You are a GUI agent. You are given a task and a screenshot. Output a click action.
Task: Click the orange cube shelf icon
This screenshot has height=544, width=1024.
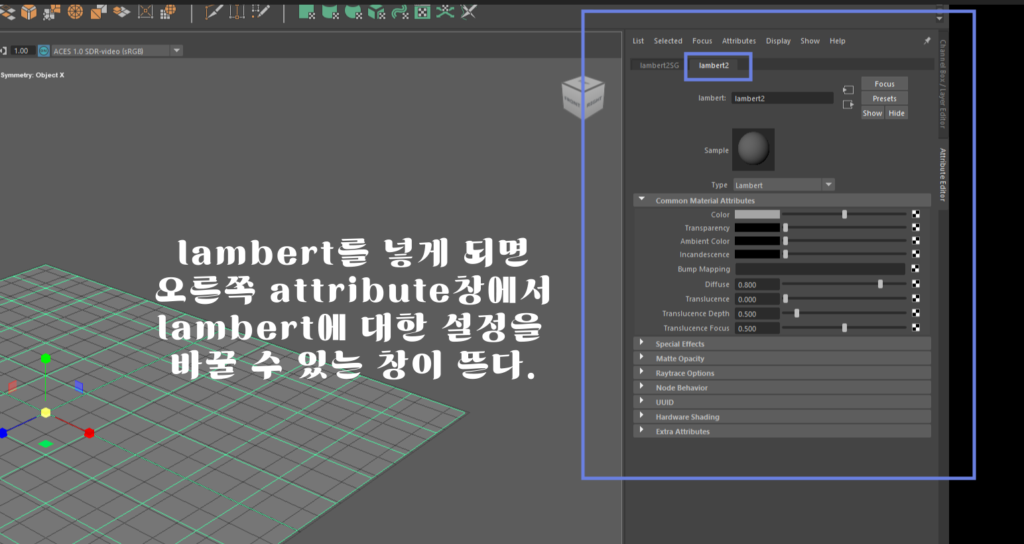29,11
